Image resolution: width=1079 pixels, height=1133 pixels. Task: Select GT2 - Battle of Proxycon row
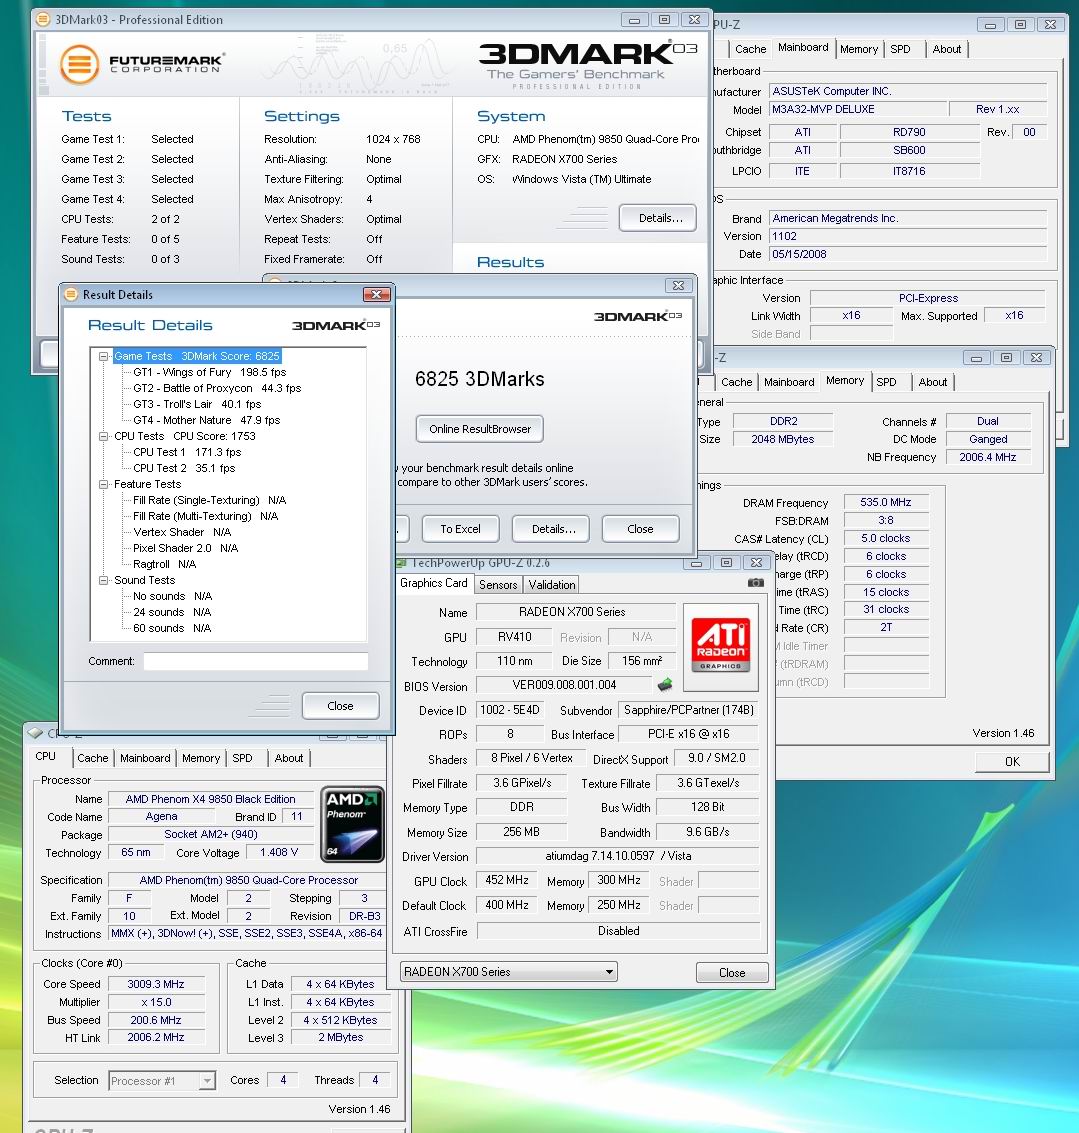pyautogui.click(x=217, y=388)
